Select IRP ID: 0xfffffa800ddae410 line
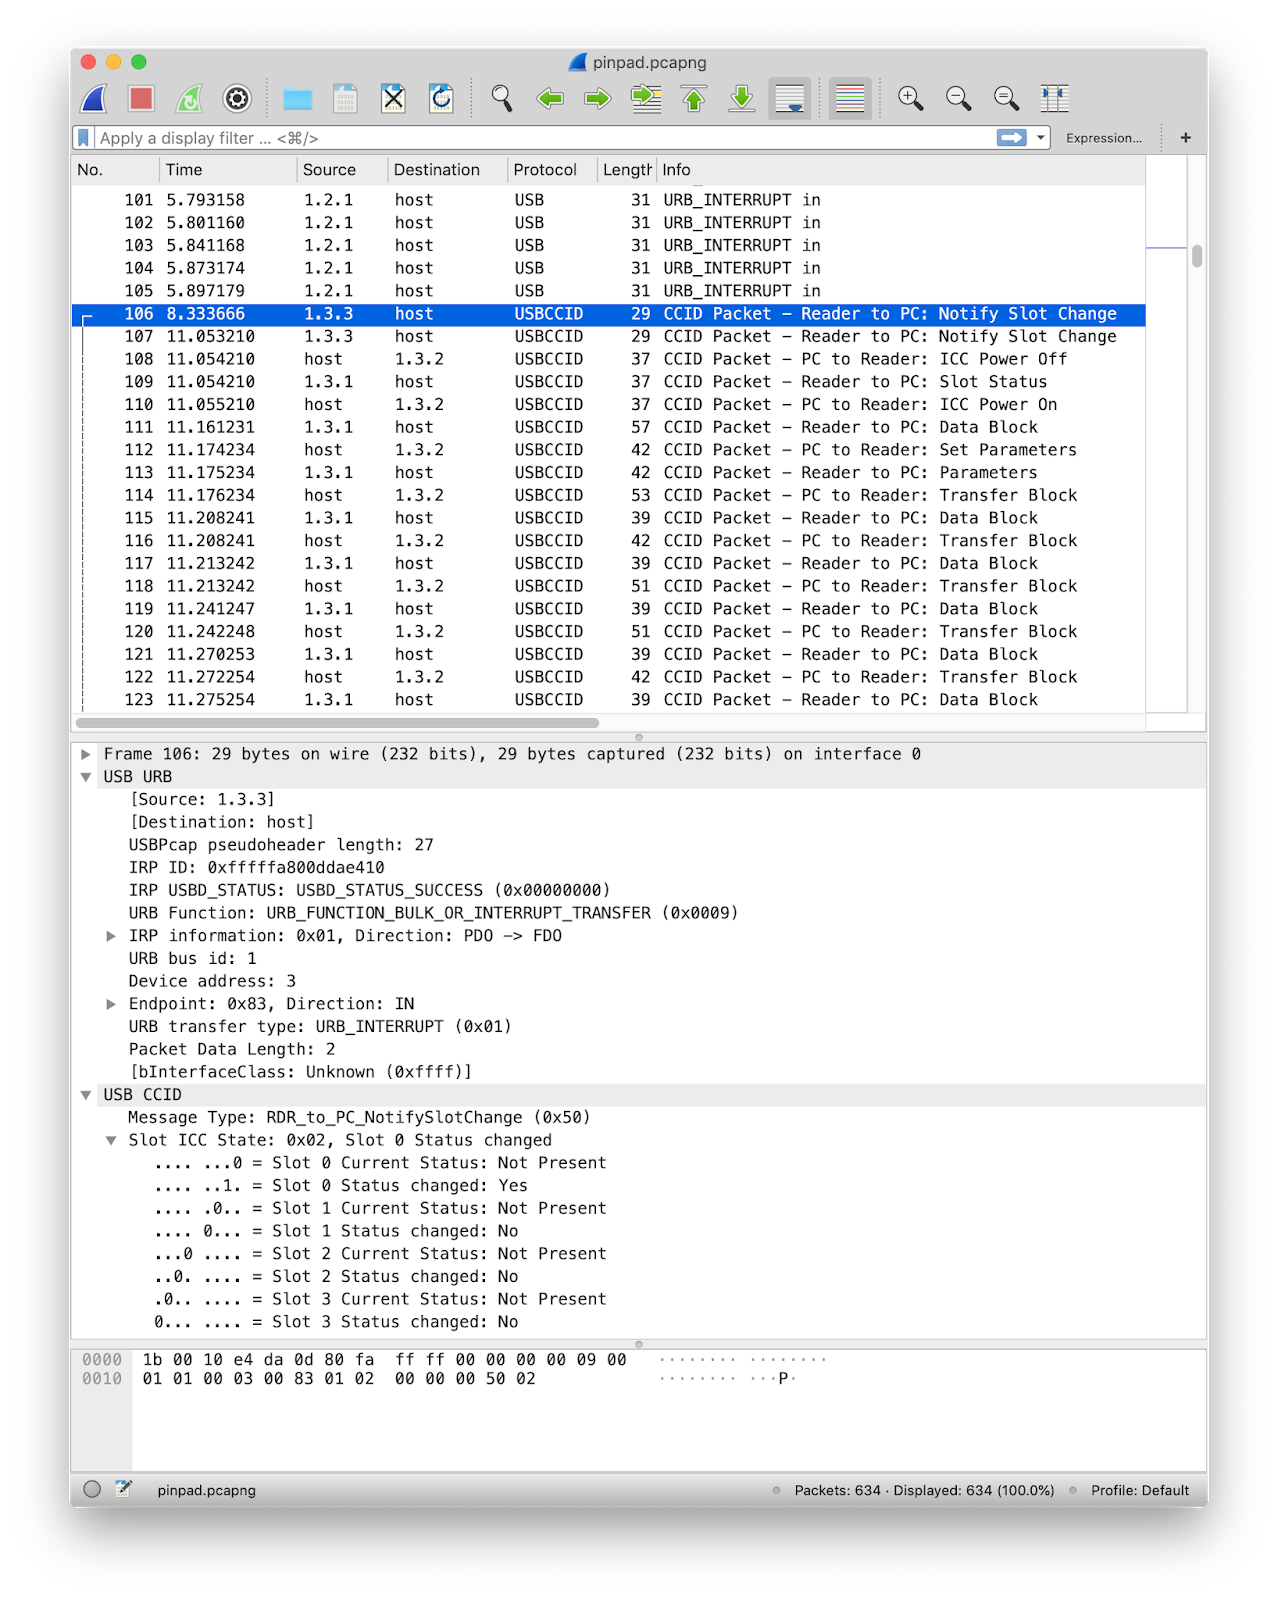Image resolution: width=1278 pixels, height=1600 pixels. [256, 868]
